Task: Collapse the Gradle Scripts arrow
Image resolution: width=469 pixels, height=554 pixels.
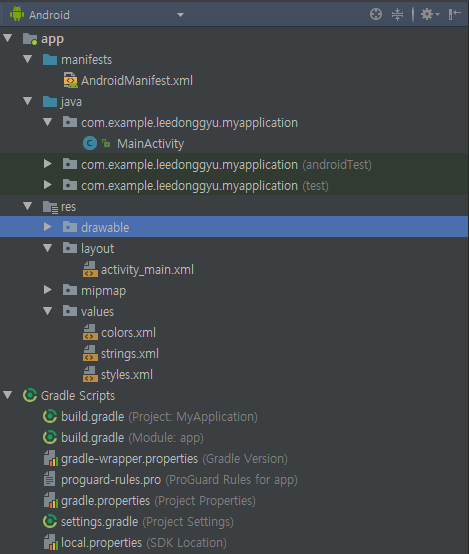Action: (x=8, y=395)
